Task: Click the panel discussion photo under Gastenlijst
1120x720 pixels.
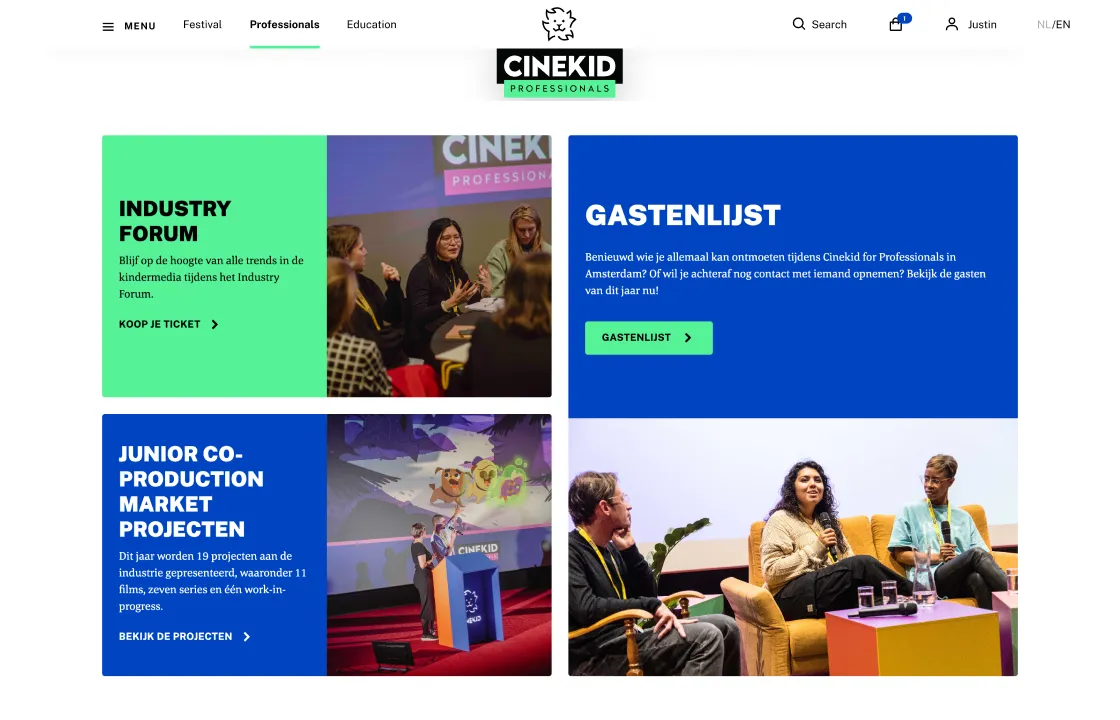Action: click(793, 546)
